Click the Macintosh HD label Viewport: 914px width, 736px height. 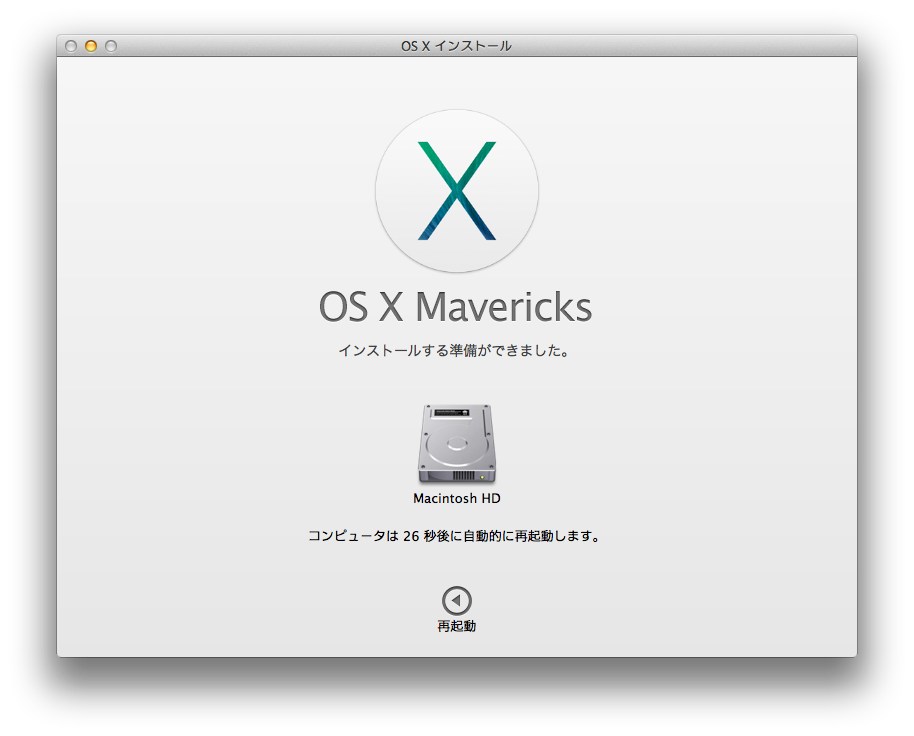pyautogui.click(x=456, y=498)
